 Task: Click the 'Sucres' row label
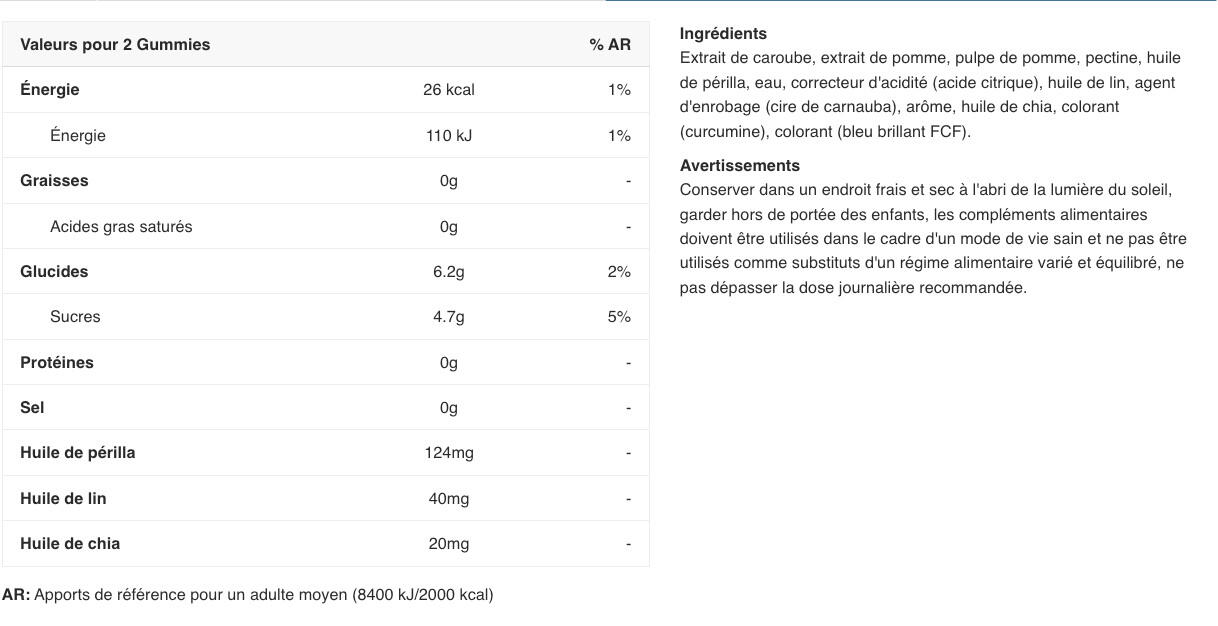tap(75, 317)
